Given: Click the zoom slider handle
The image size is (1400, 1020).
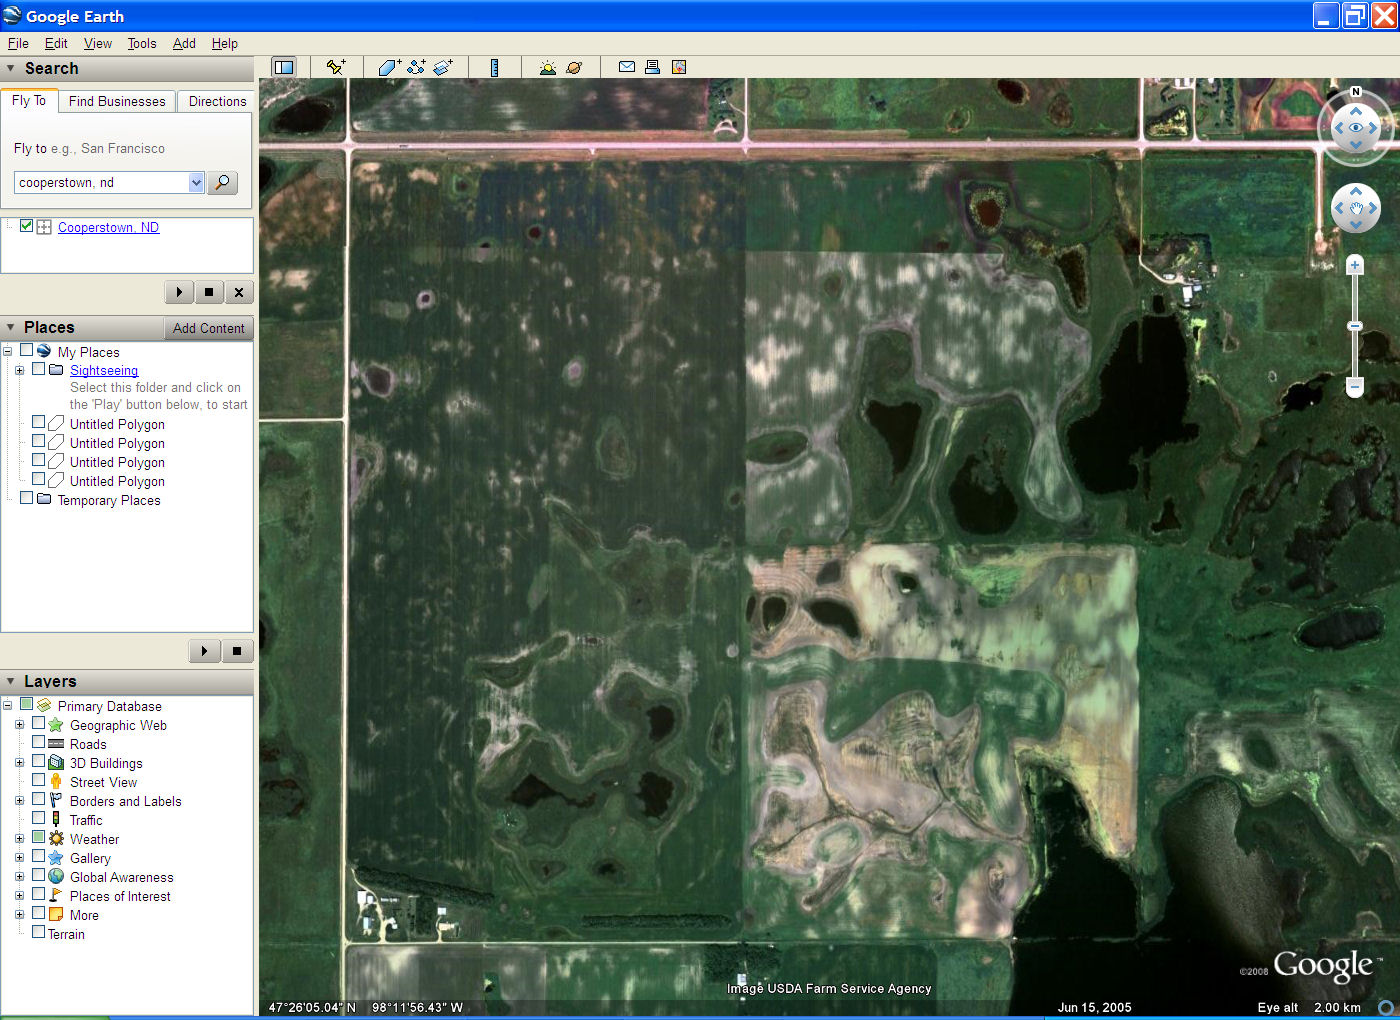Looking at the screenshot, I should click(x=1355, y=326).
